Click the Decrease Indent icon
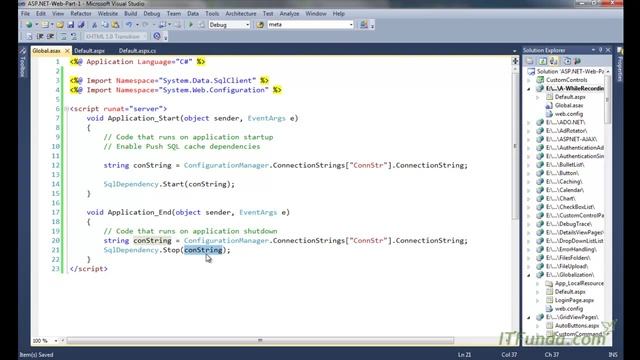The image size is (640, 360). click(40, 36)
